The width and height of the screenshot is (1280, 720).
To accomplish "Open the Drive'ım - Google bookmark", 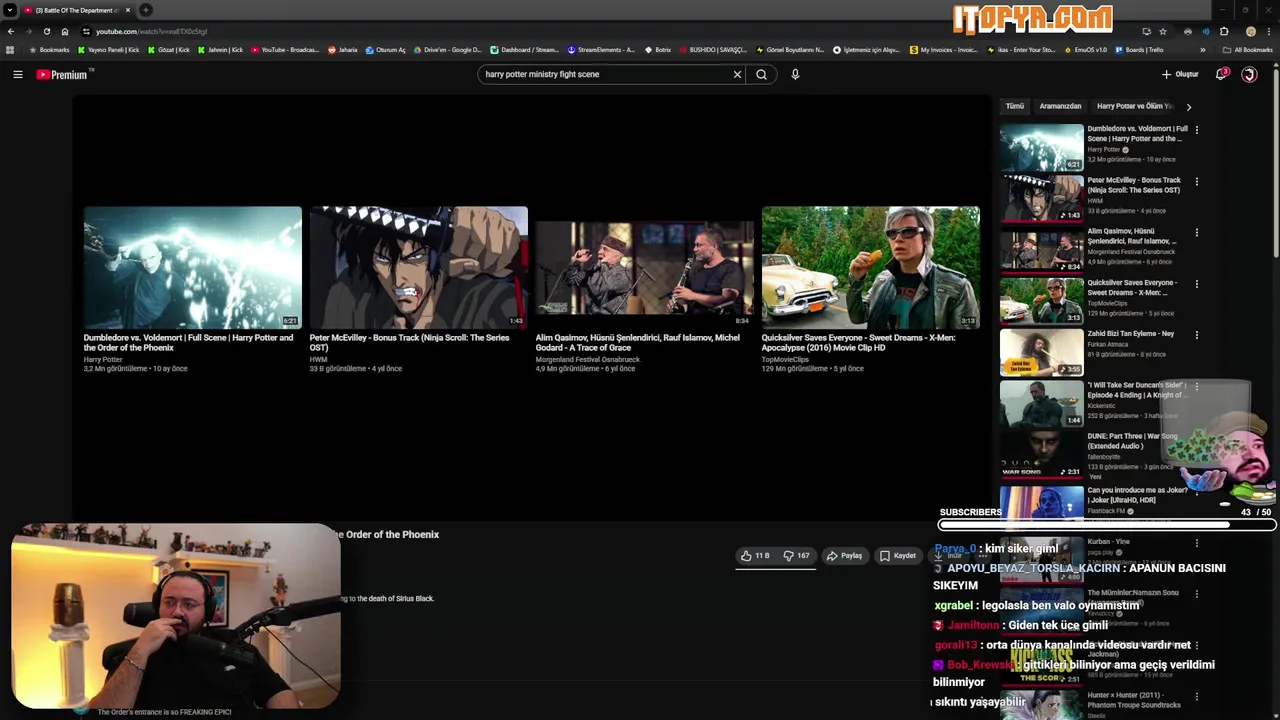I will (x=447, y=49).
